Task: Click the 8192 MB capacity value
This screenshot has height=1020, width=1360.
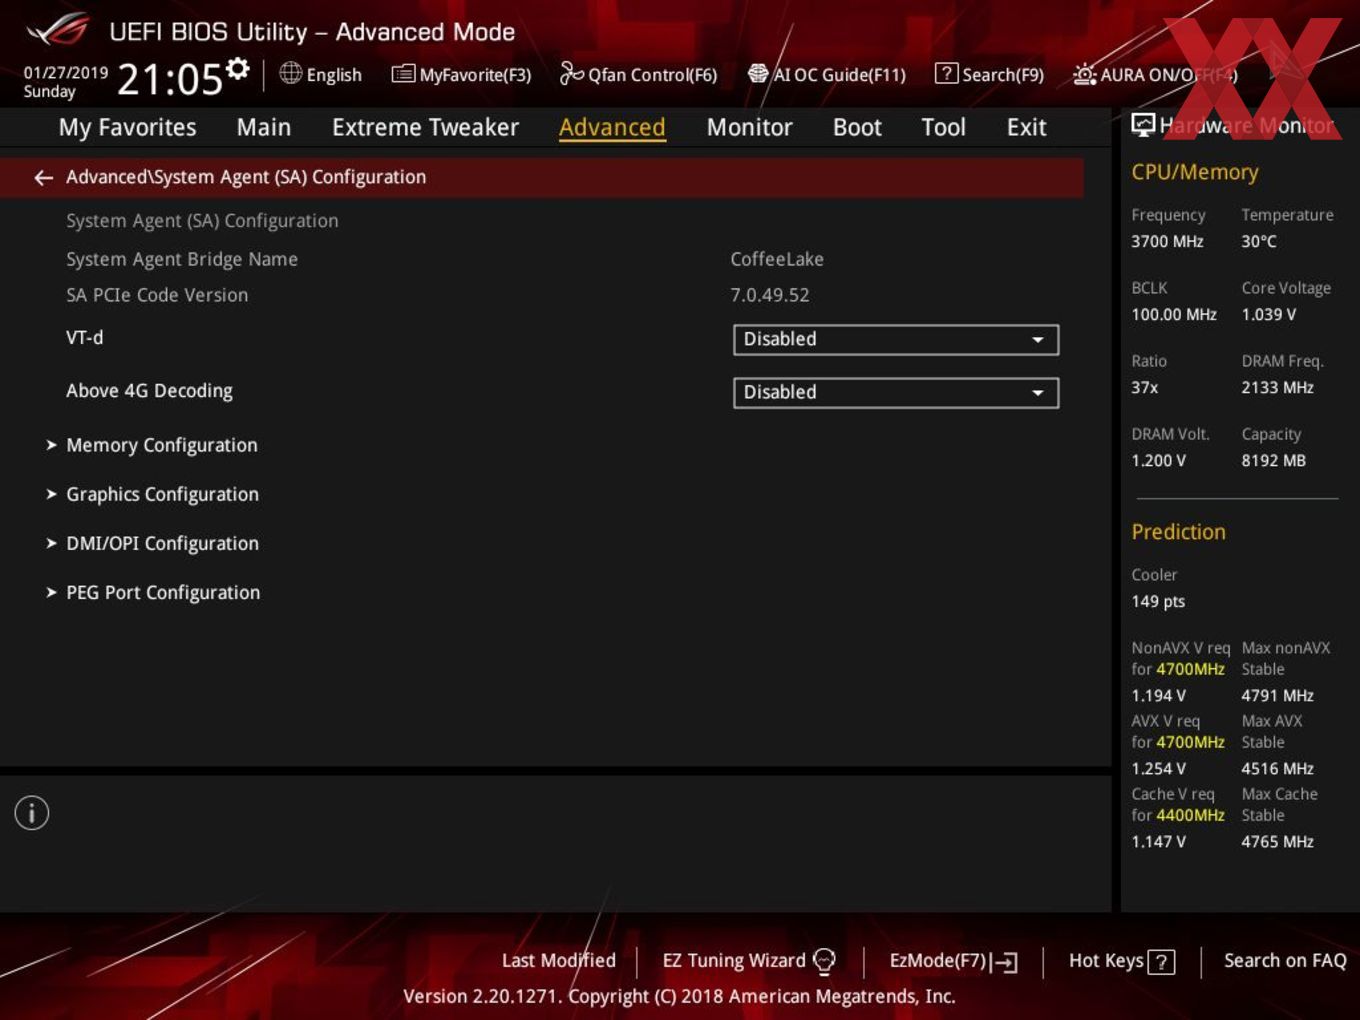Action: coord(1273,460)
